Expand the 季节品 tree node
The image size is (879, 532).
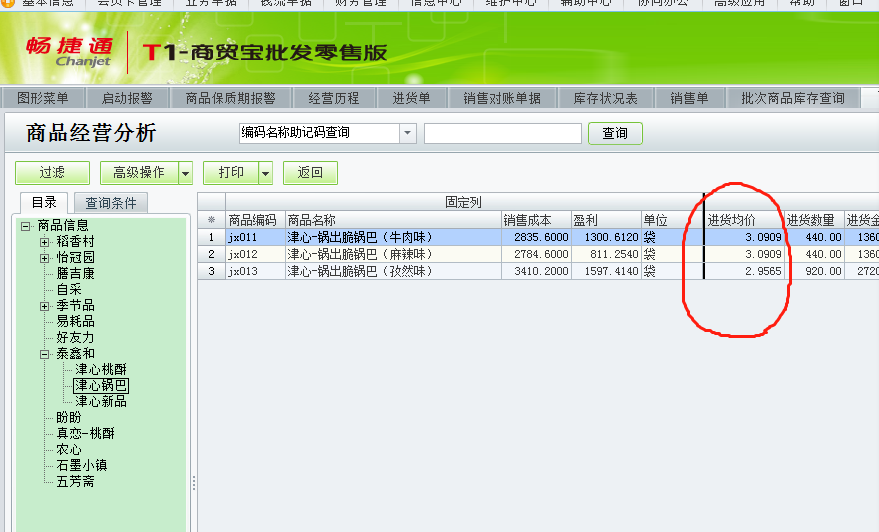tap(44, 307)
